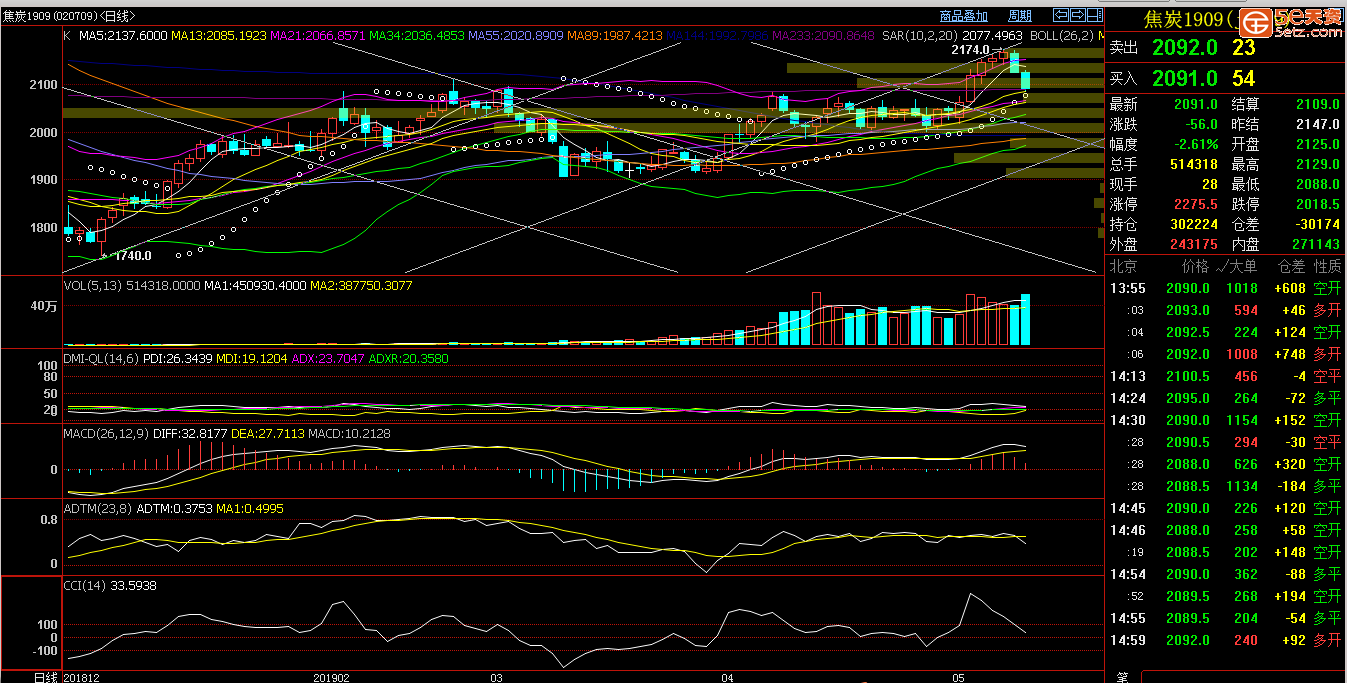1347x683 pixels.
Task: Click the 日线 period label at bottom left
Action: pyautogui.click(x=46, y=677)
